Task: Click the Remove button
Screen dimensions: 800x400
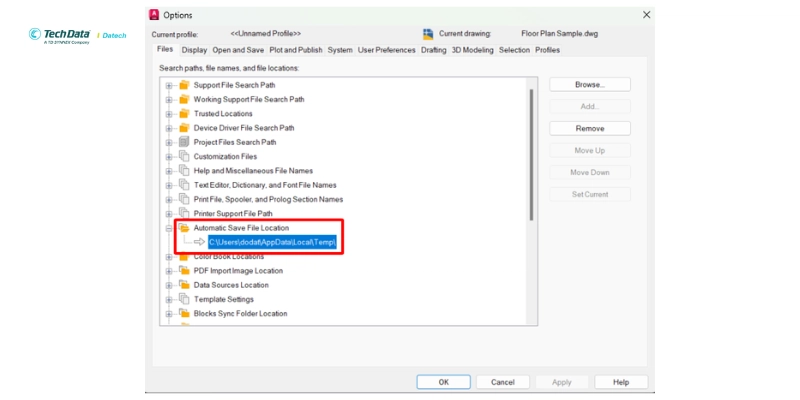Action: click(x=590, y=129)
